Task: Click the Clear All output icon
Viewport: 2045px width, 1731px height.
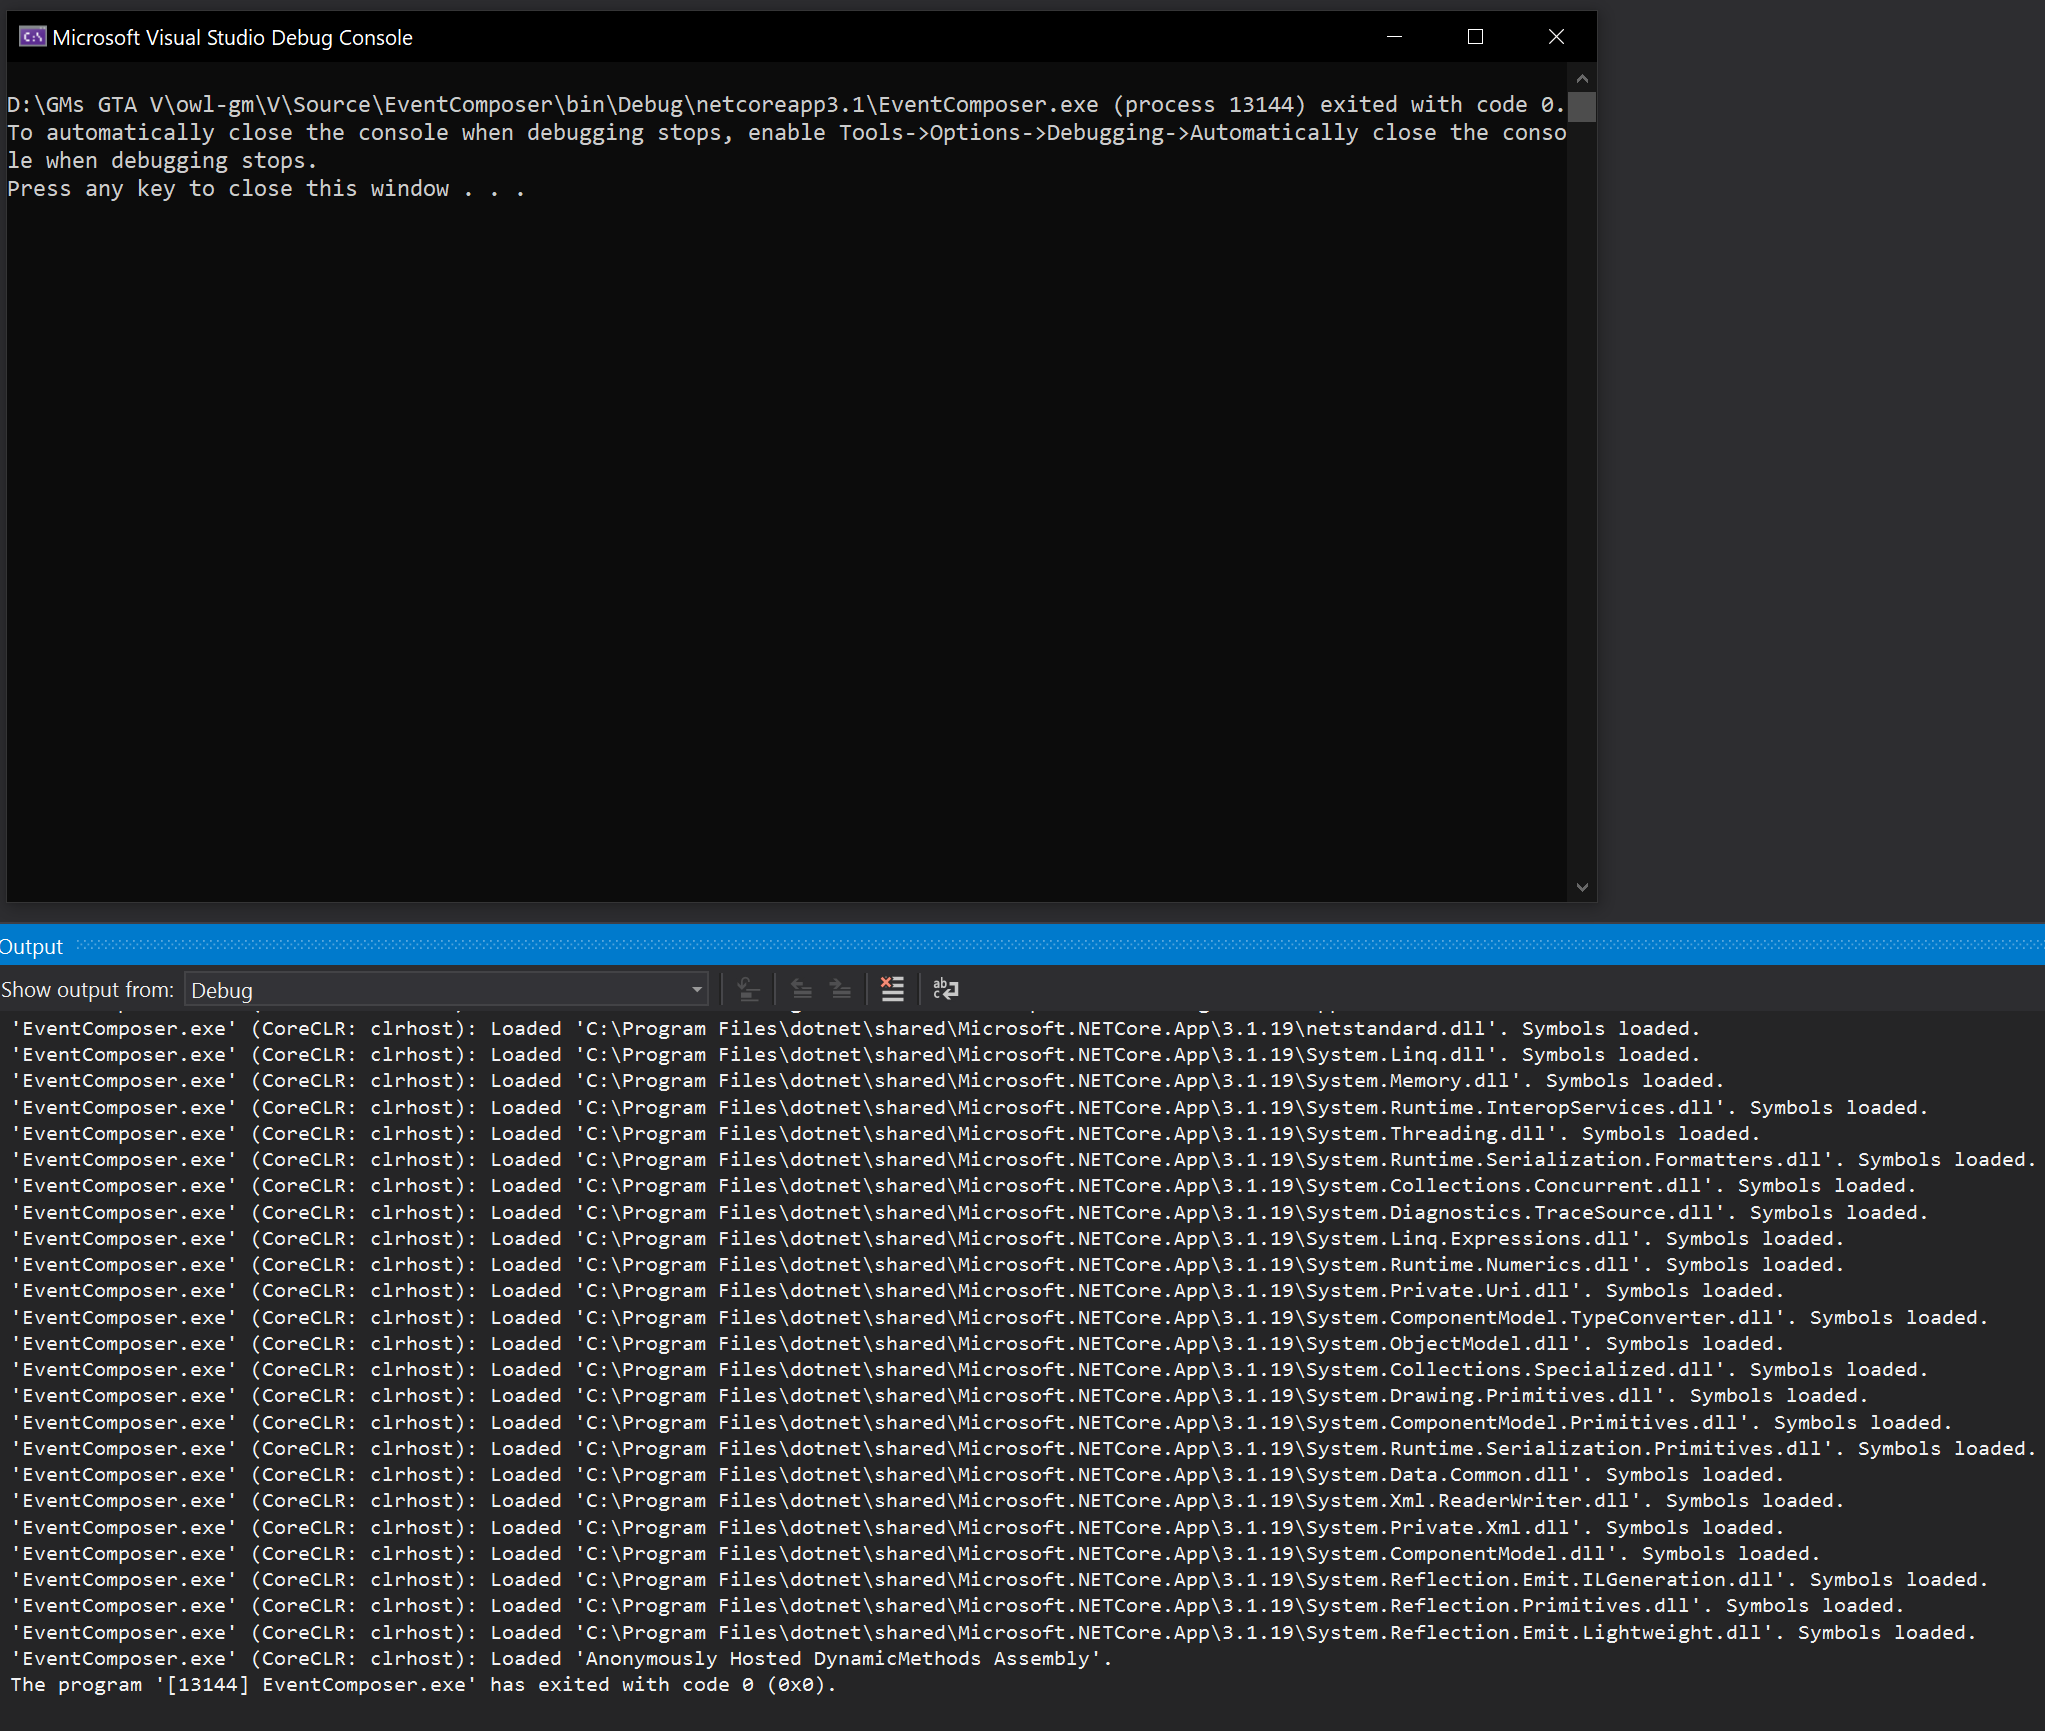Action: (x=892, y=989)
